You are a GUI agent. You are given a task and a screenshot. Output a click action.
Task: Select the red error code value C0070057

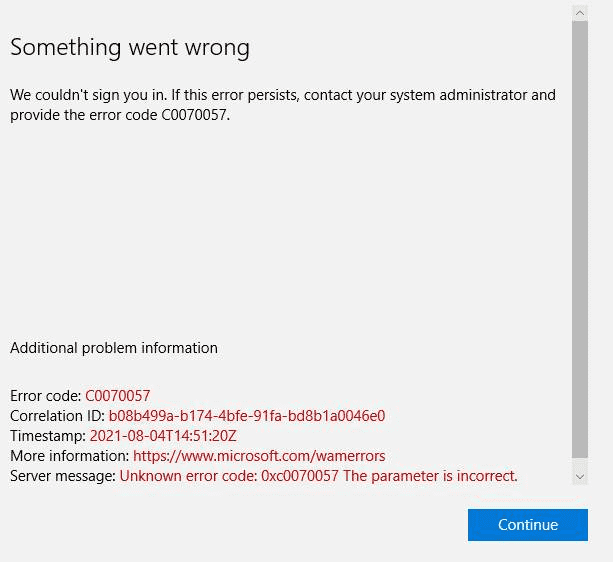coord(117,396)
